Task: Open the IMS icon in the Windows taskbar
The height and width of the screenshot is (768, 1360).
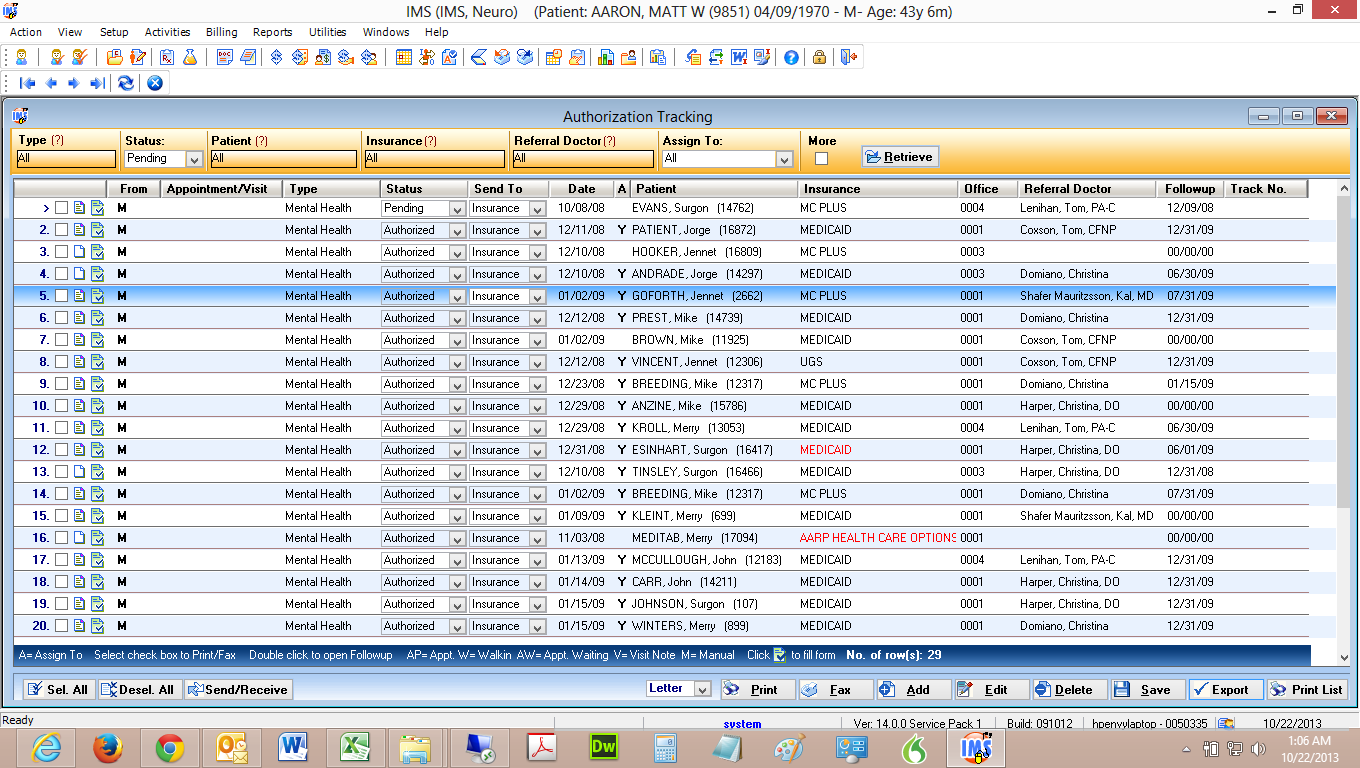Action: point(975,747)
